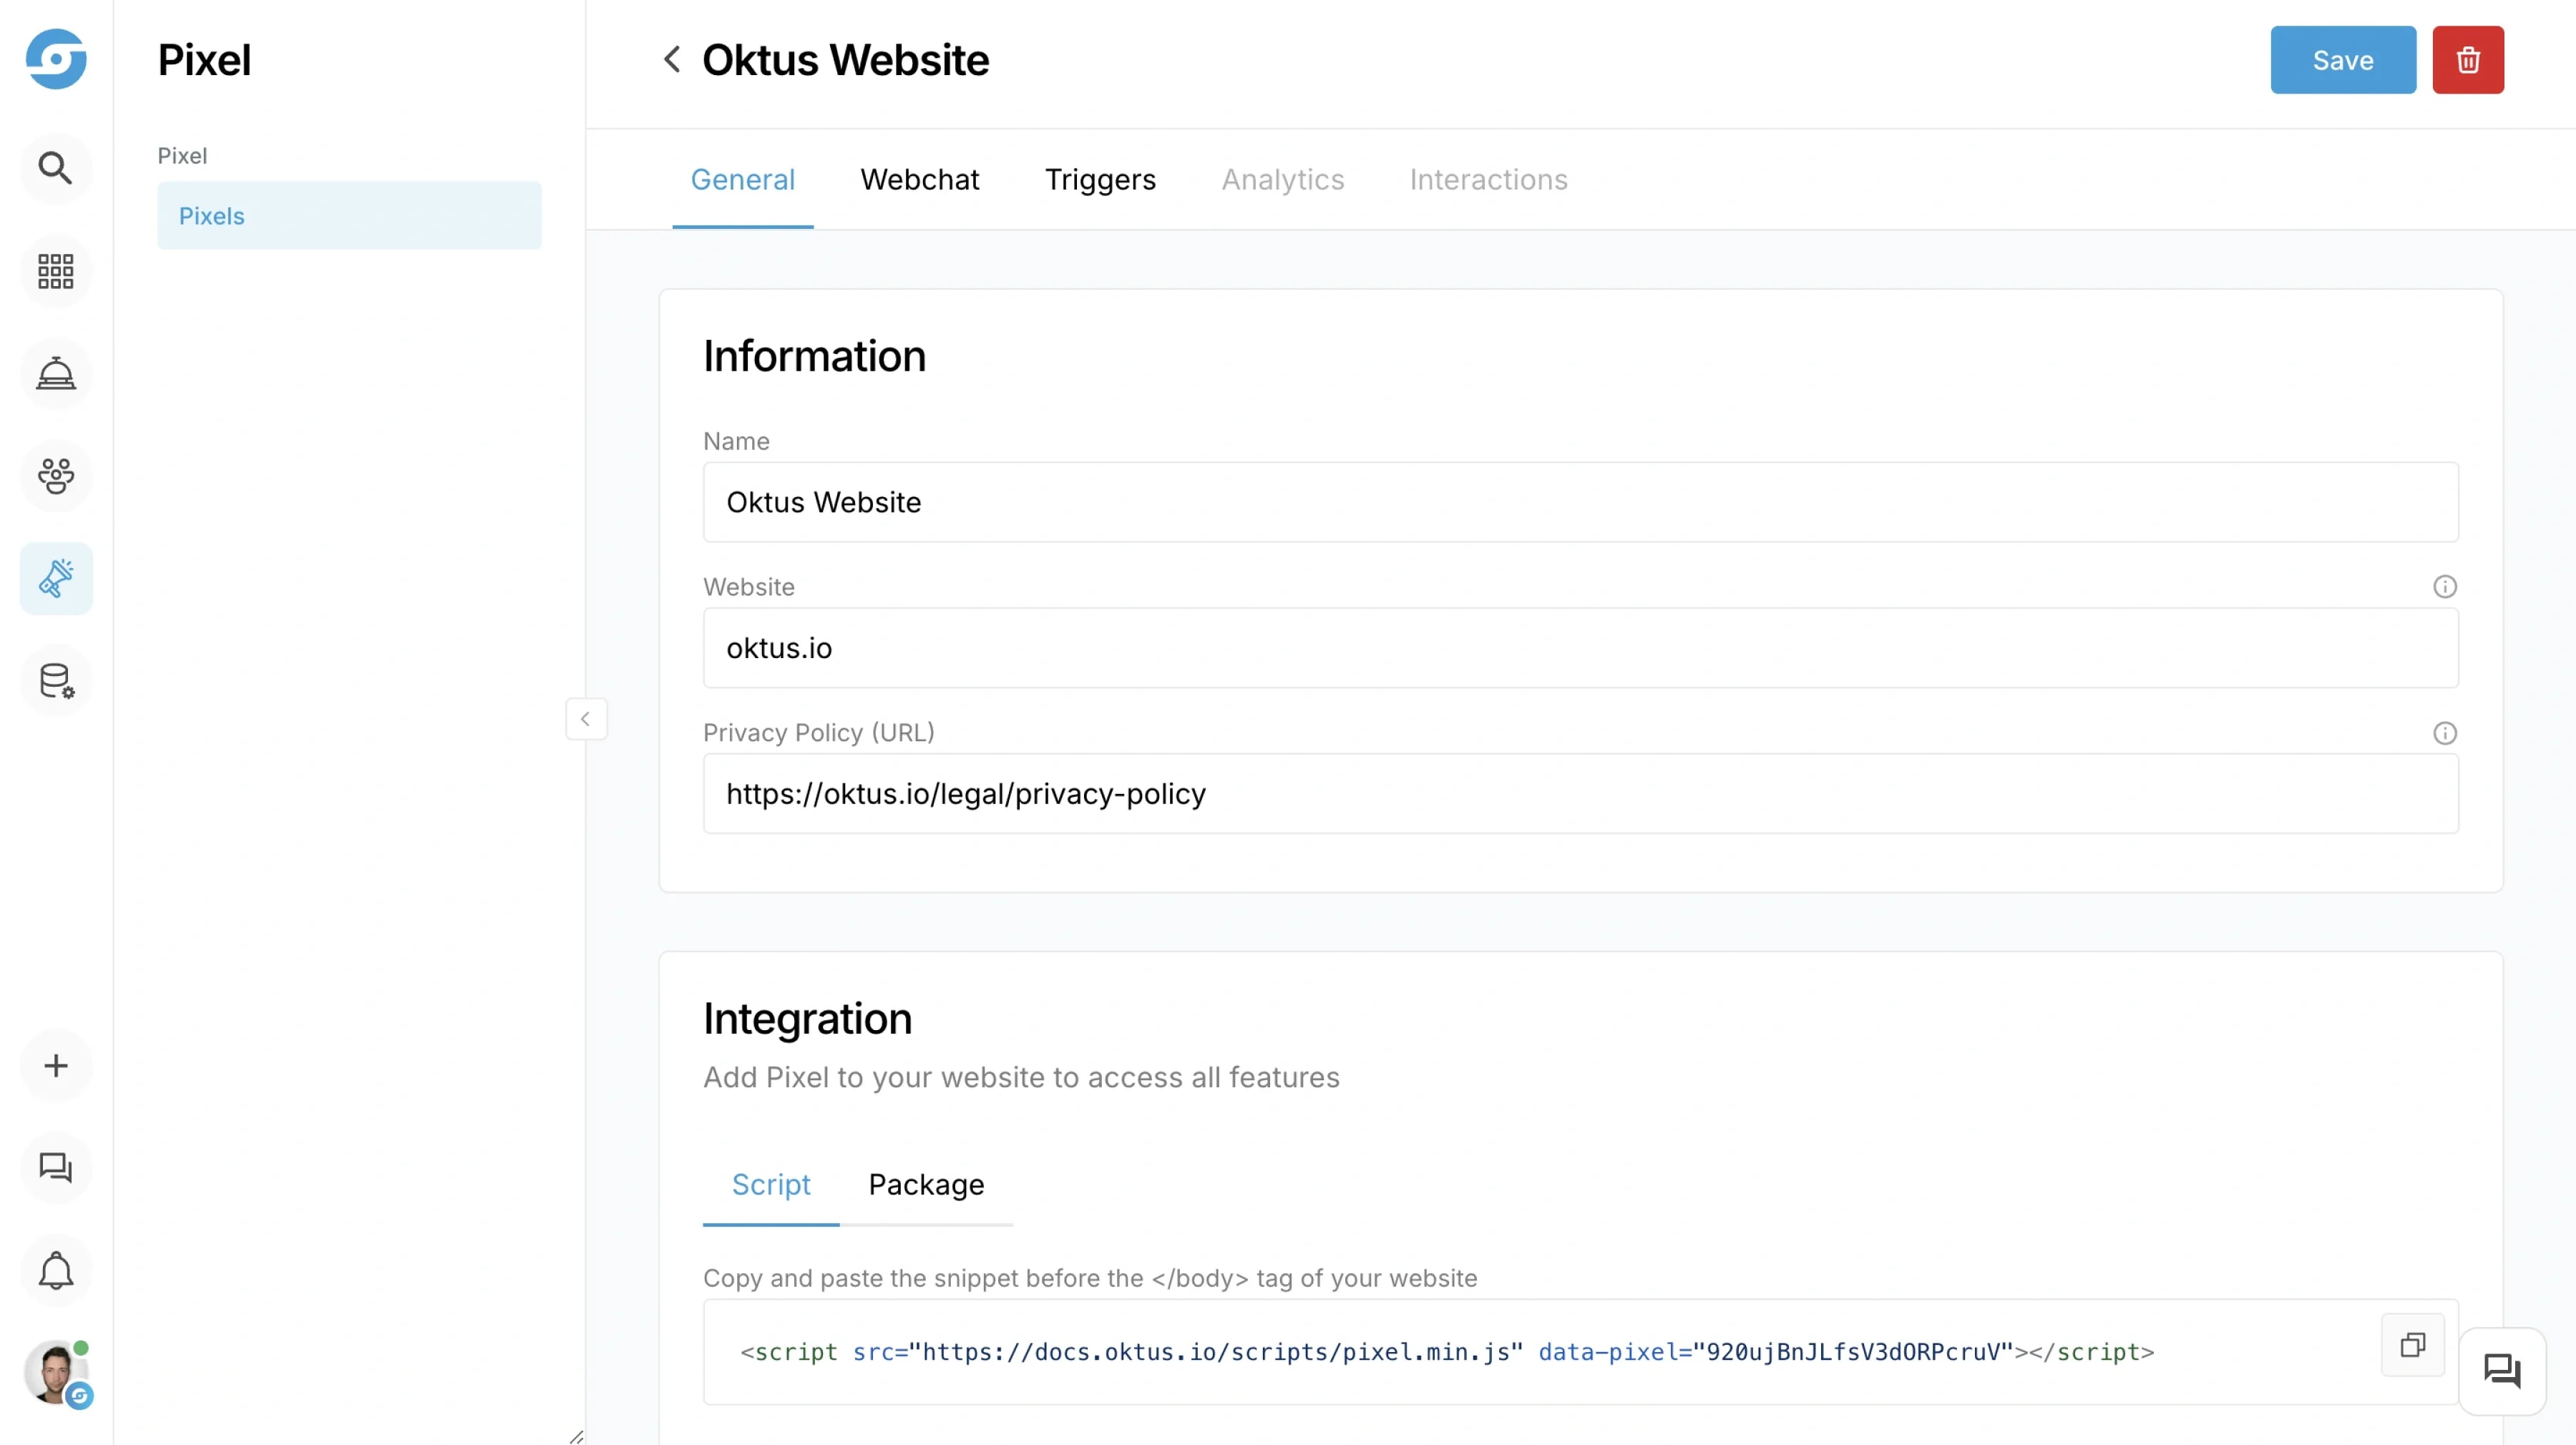Show info for Website field

(x=2444, y=587)
